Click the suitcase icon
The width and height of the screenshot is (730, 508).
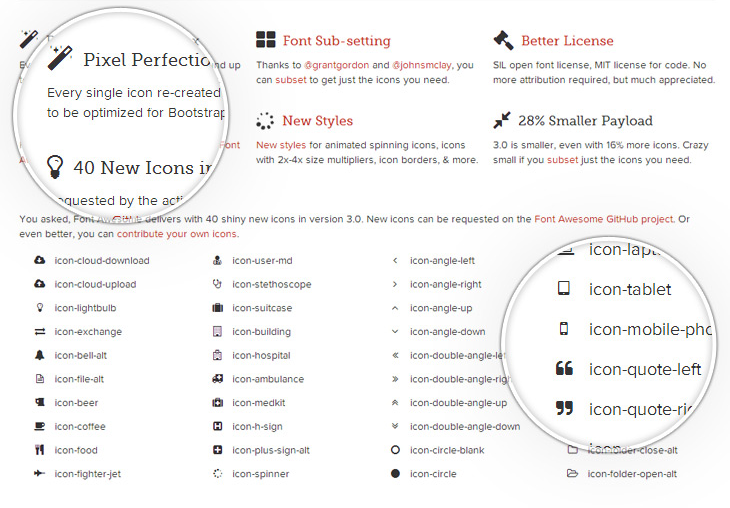(217, 308)
